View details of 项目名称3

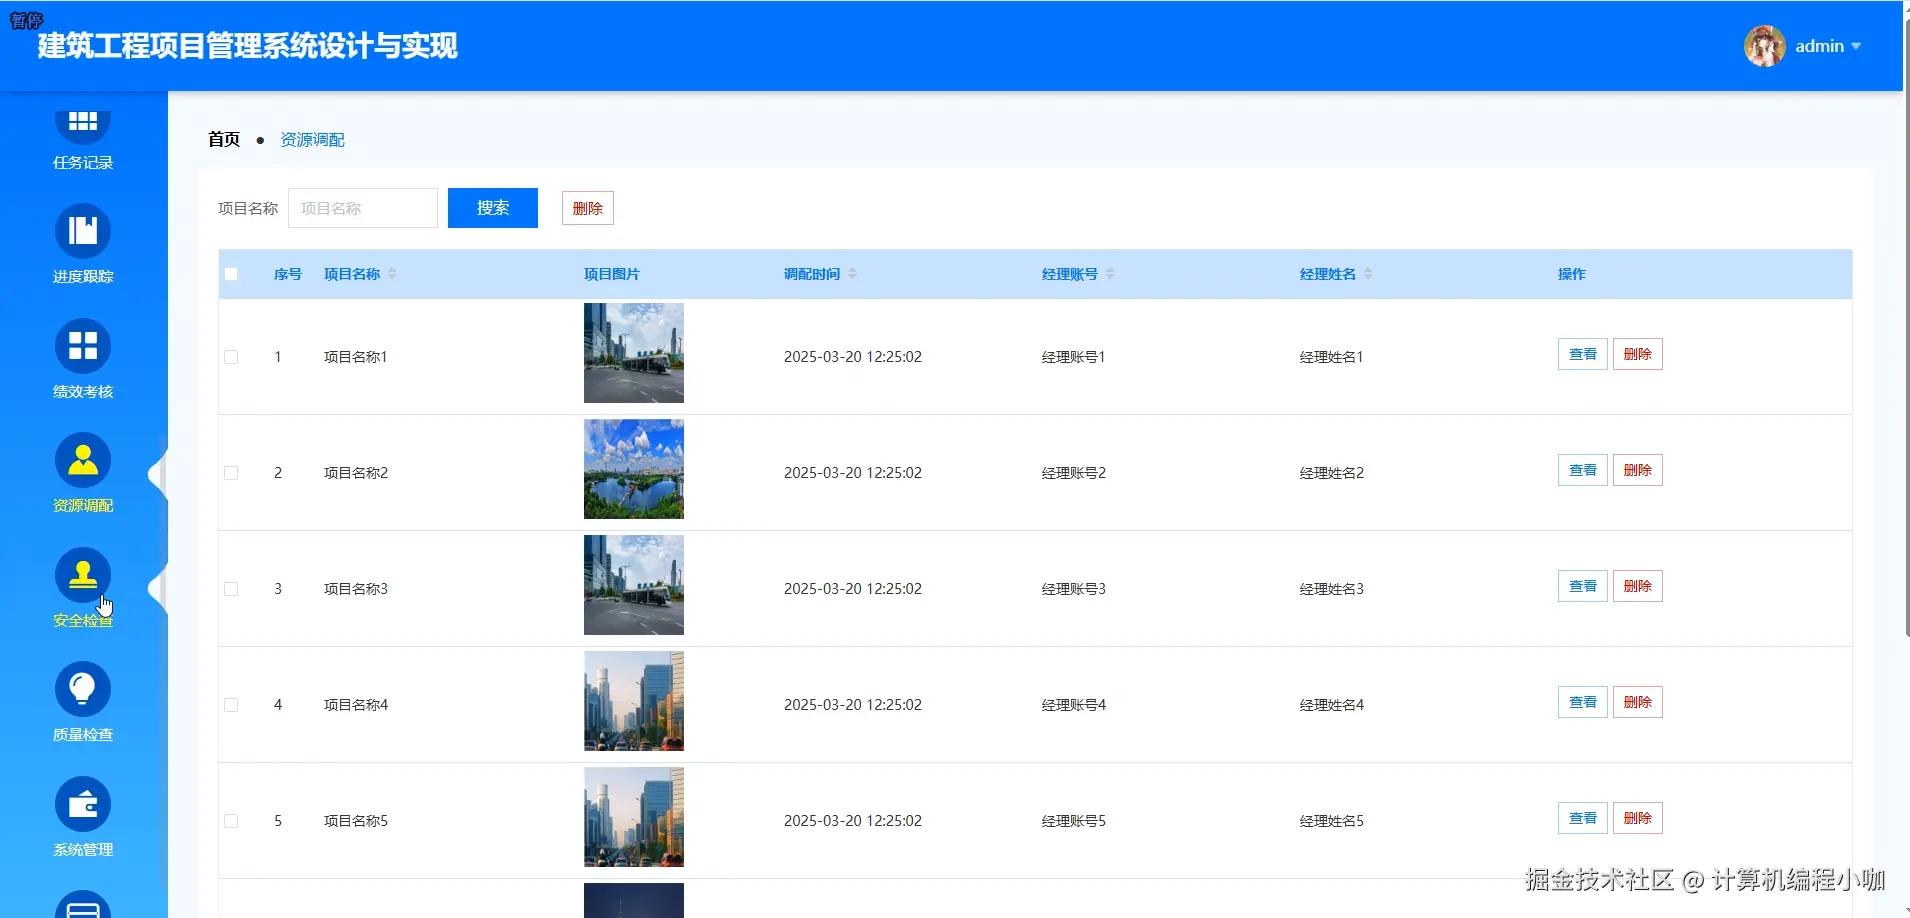click(x=1583, y=586)
